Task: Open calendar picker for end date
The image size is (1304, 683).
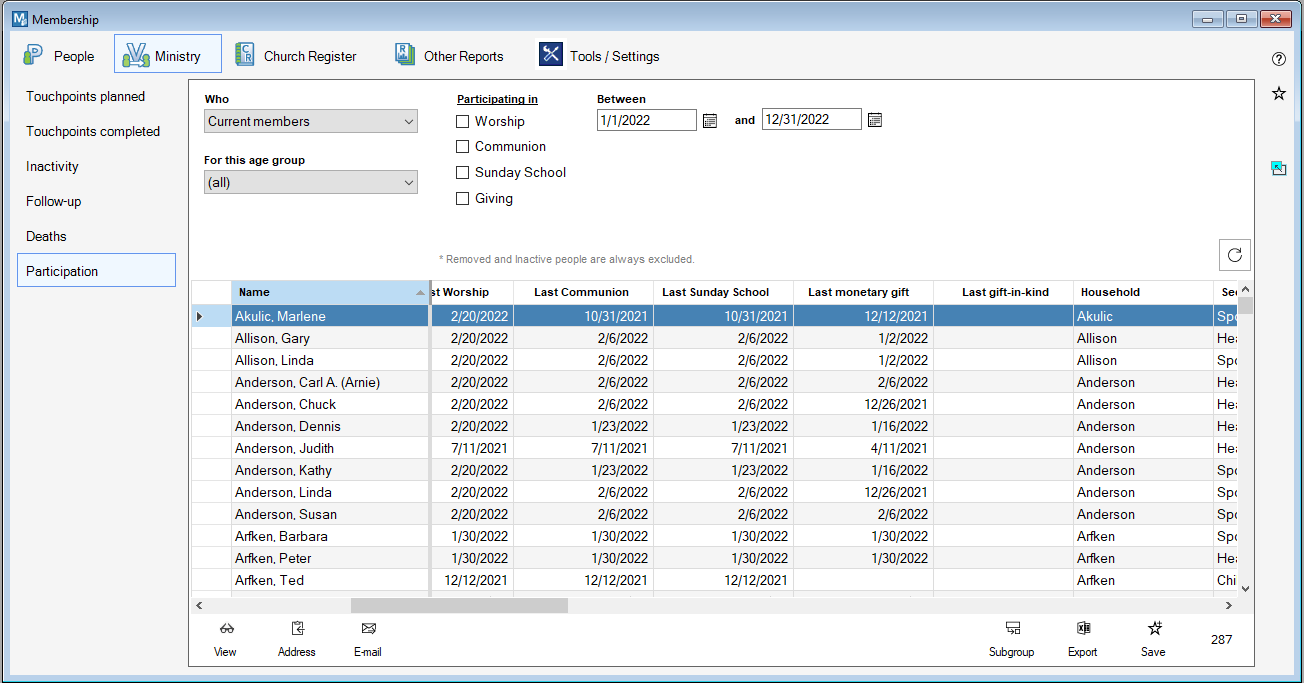Action: (x=874, y=120)
